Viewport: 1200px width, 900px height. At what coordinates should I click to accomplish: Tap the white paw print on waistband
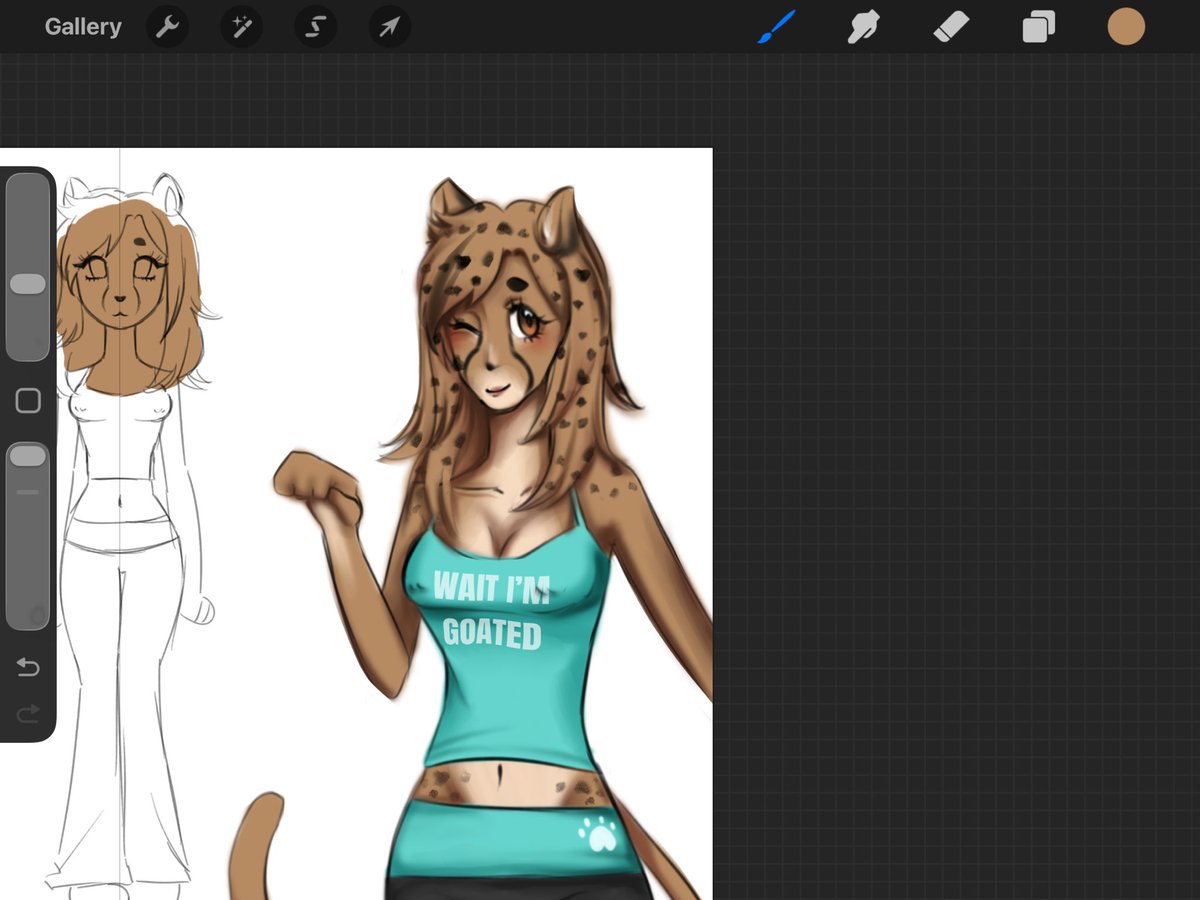pos(597,834)
